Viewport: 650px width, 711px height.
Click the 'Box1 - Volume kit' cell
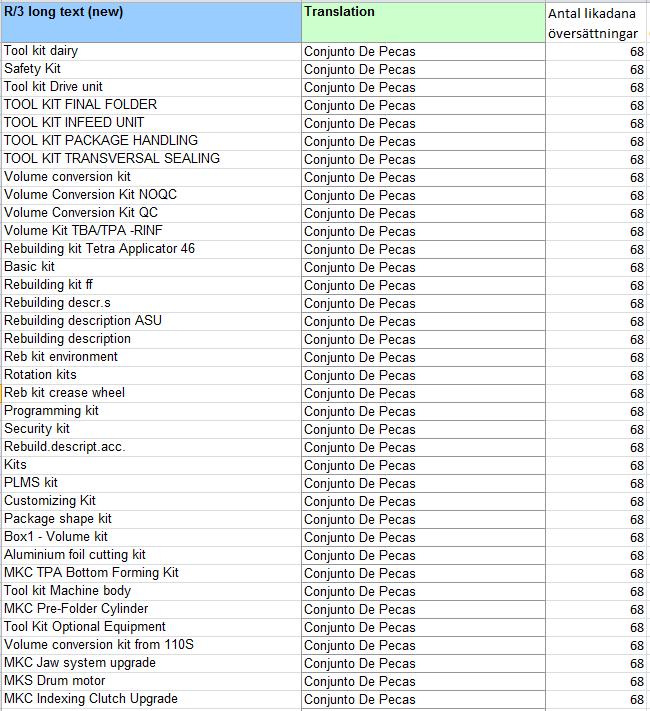click(151, 537)
